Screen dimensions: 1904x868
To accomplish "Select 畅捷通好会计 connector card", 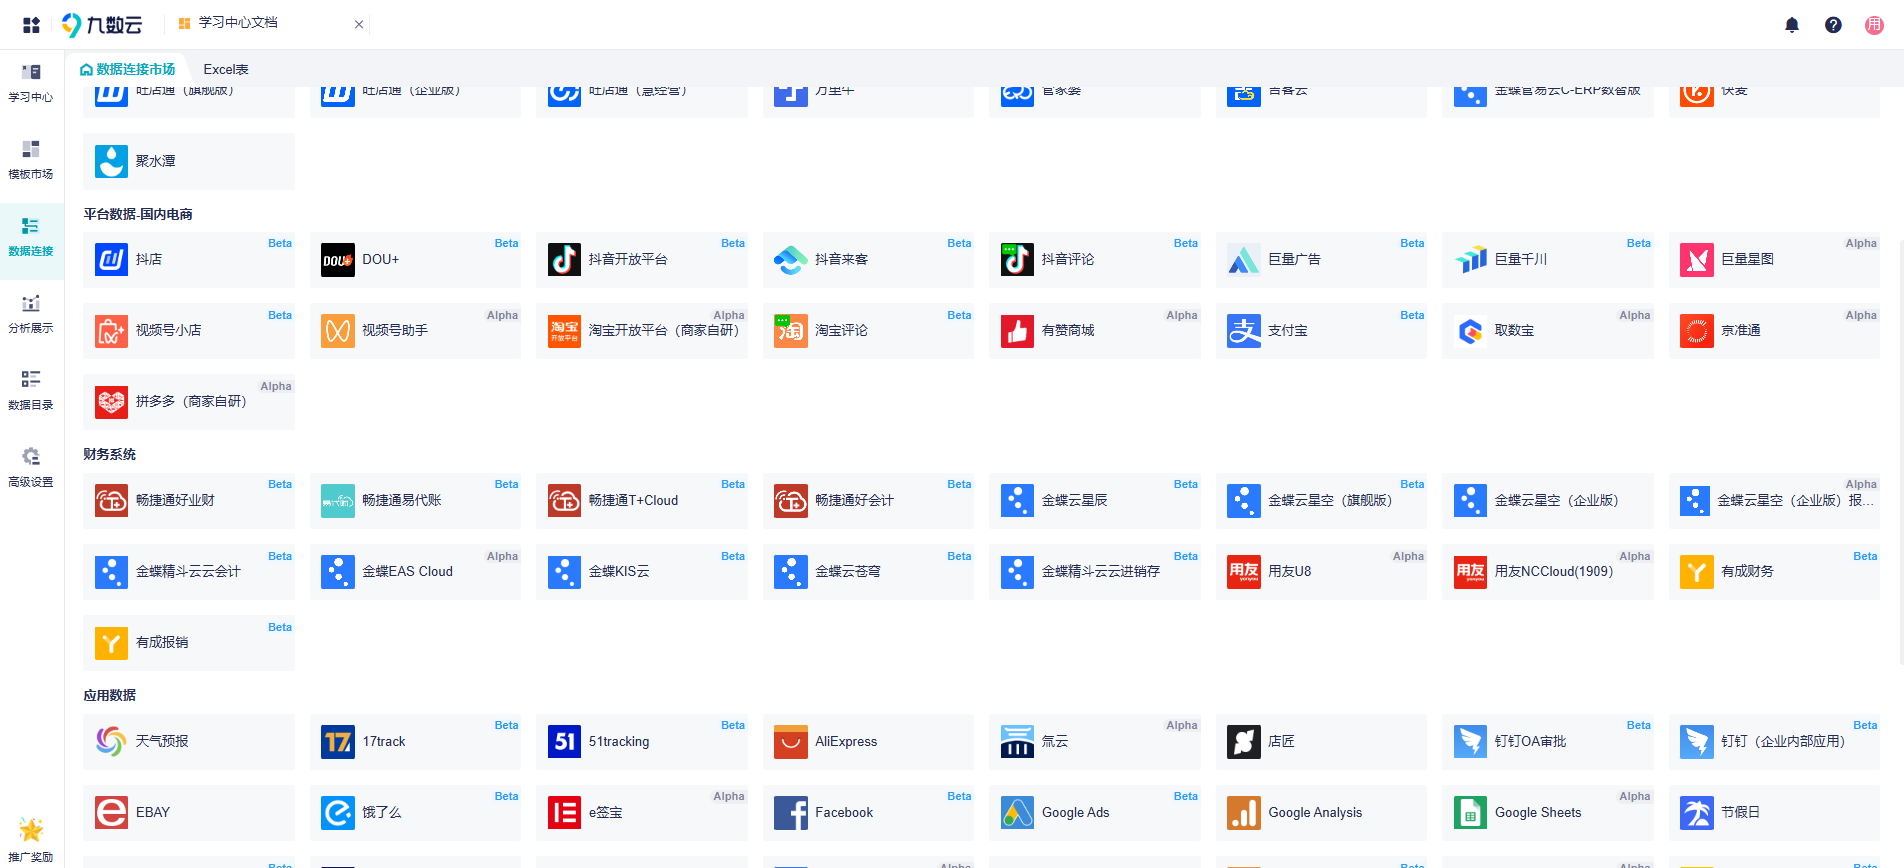I will pyautogui.click(x=868, y=500).
